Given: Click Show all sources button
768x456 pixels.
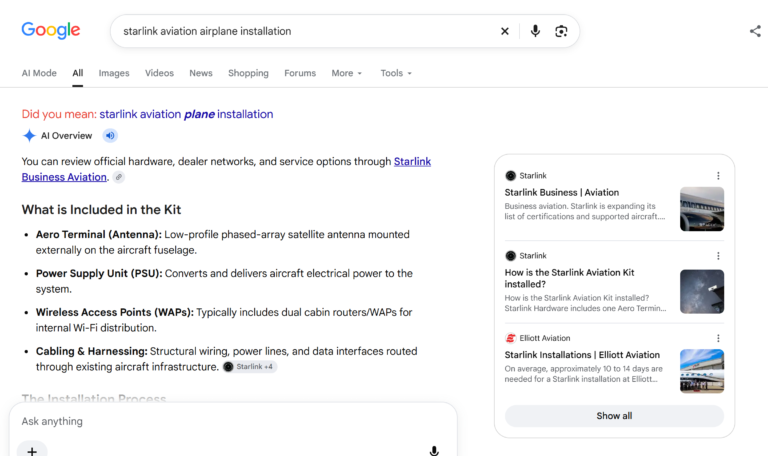Looking at the screenshot, I should pyautogui.click(x=614, y=416).
